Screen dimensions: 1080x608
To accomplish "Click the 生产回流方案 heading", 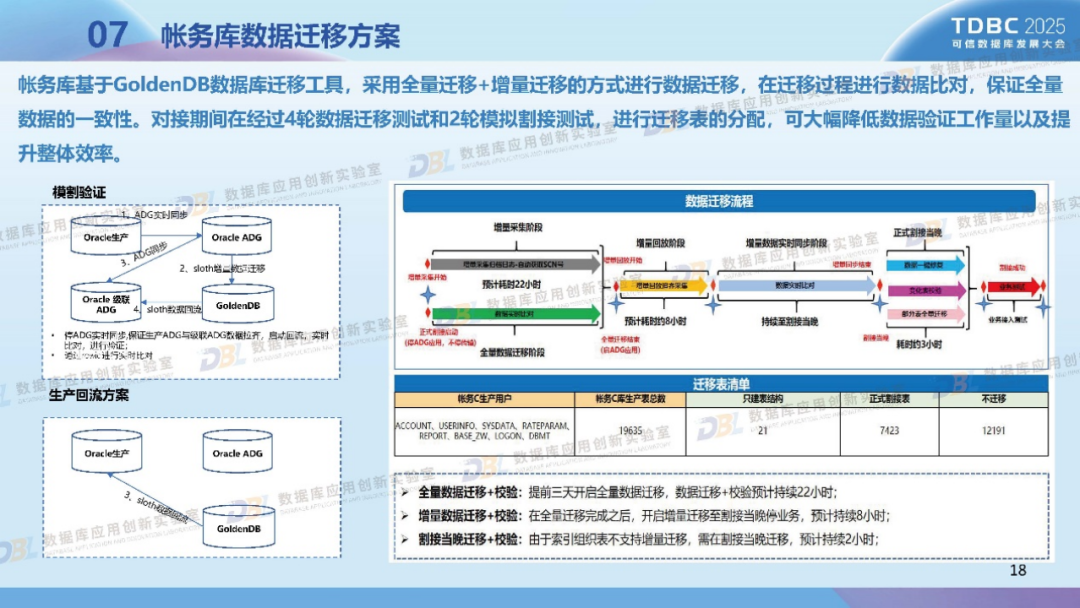I will point(89,395).
